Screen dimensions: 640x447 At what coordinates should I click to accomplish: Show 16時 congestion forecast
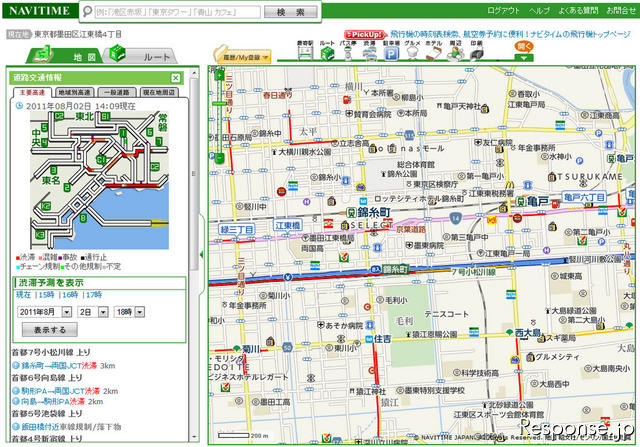tap(70, 295)
